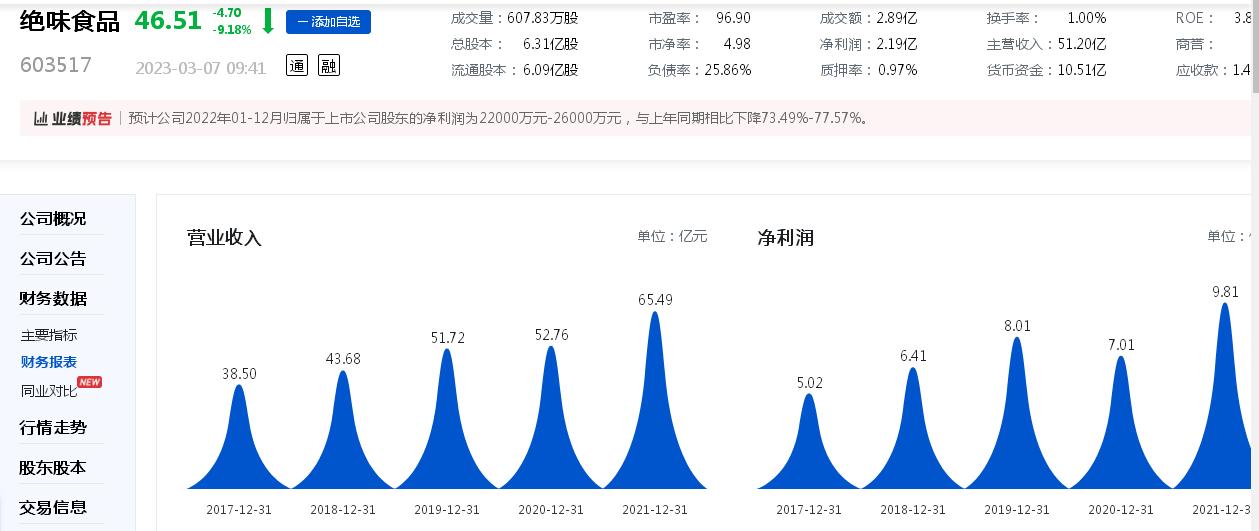Click the timestamp 2023-03-07 09:41

pyautogui.click(x=201, y=68)
